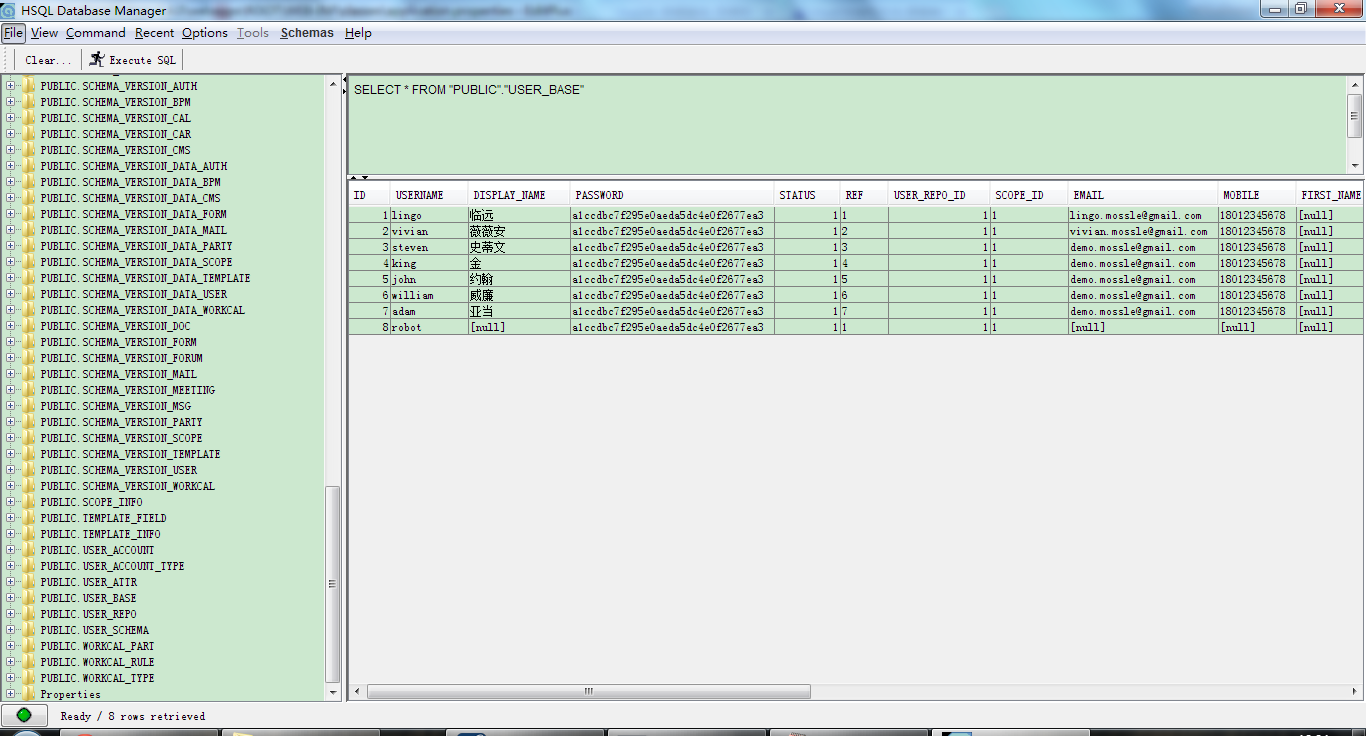The image size is (1366, 736).
Task: Click folder icon of PUBLIC.USER_ATTR
Action: [28, 582]
